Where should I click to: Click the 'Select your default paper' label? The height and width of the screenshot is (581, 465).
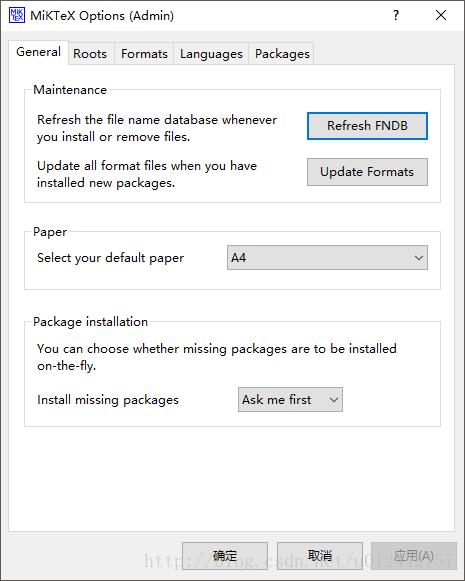point(110,258)
